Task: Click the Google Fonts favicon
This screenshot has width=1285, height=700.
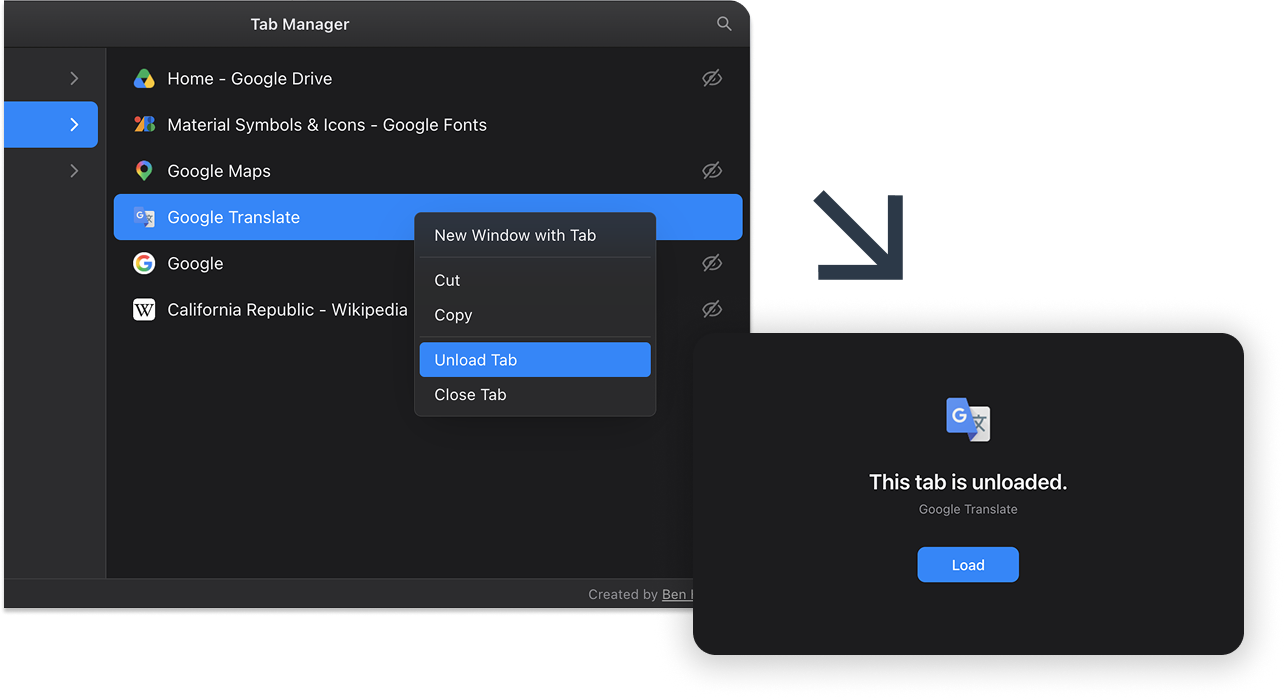Action: pyautogui.click(x=144, y=125)
